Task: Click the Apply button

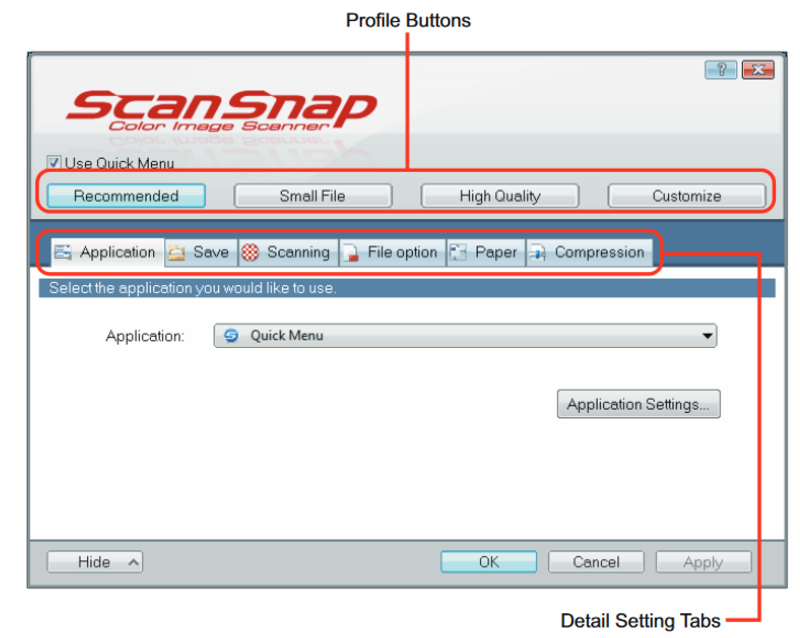Action: click(704, 562)
